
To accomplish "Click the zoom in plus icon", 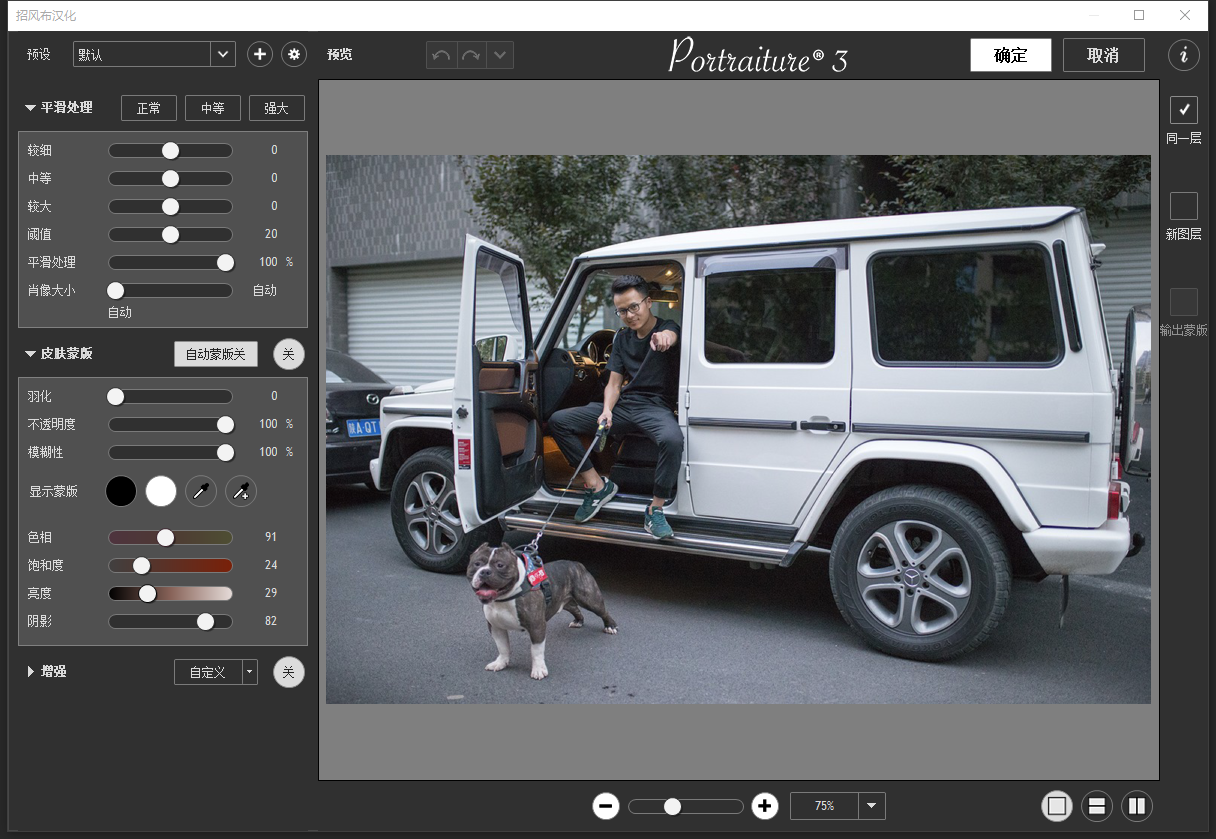I will pyautogui.click(x=765, y=806).
